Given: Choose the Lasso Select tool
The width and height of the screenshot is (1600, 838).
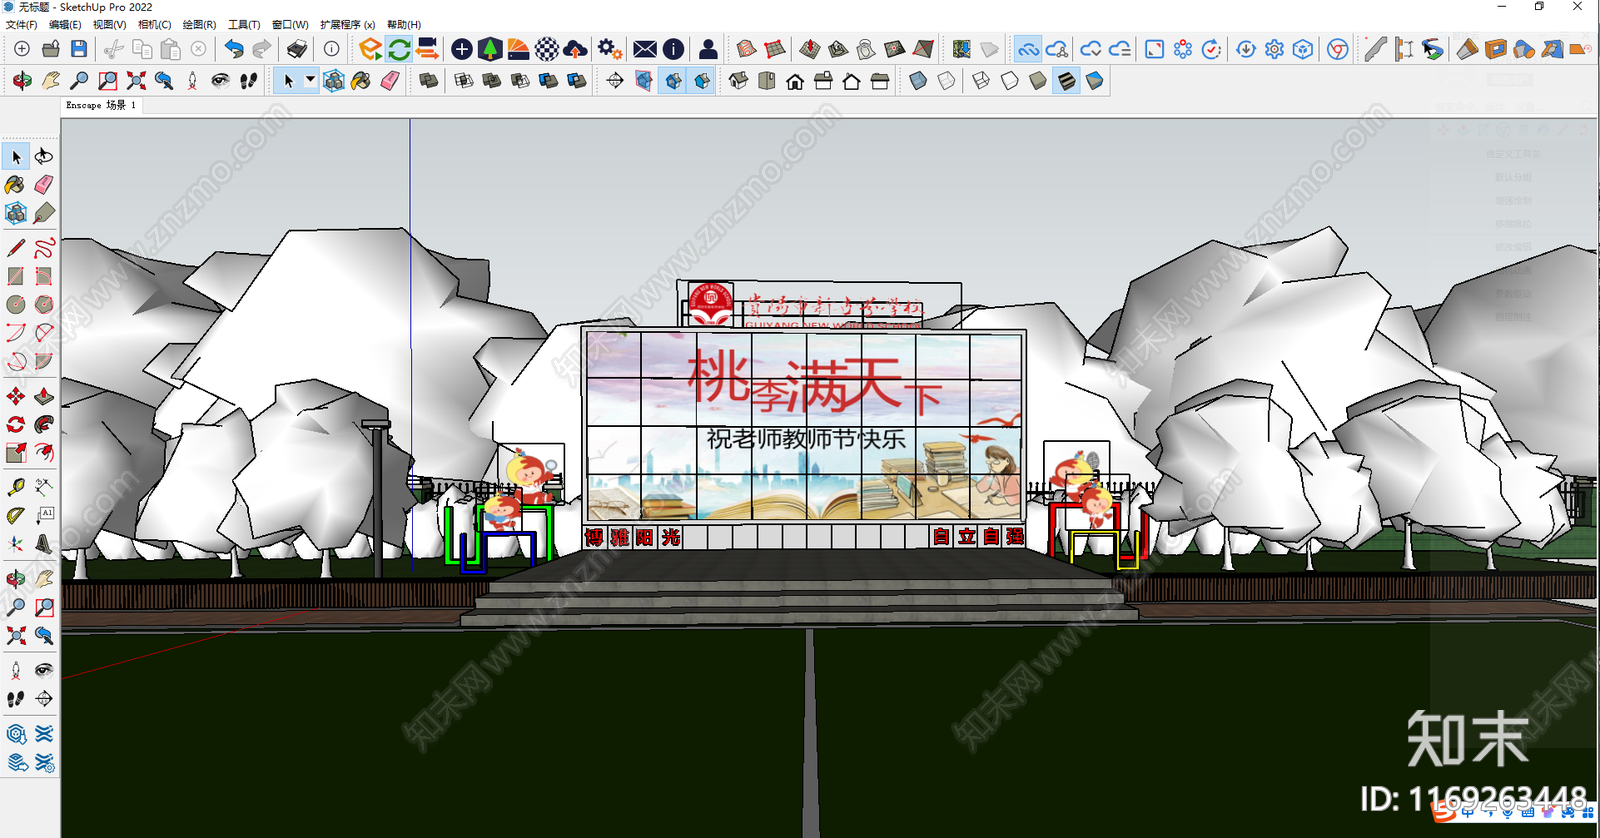Looking at the screenshot, I should point(44,156).
